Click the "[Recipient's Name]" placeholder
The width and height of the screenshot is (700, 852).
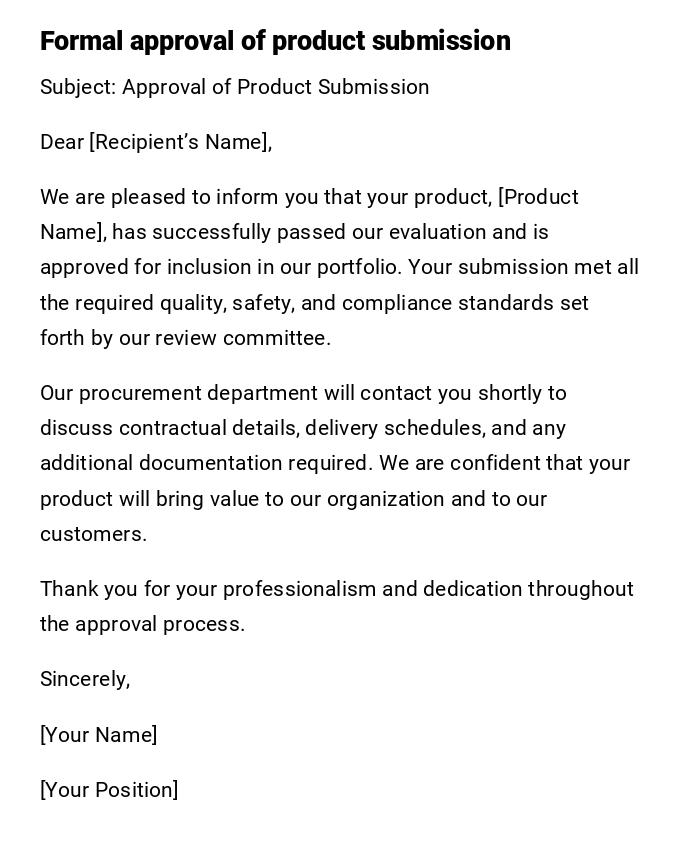point(180,142)
